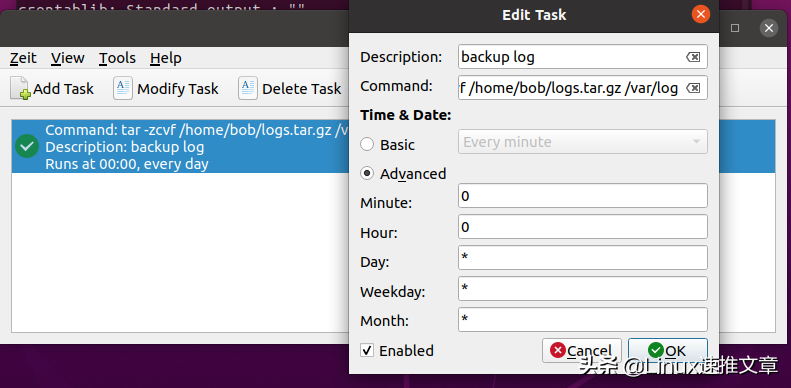
Task: Toggle the Enabled checkbox
Action: 367,350
